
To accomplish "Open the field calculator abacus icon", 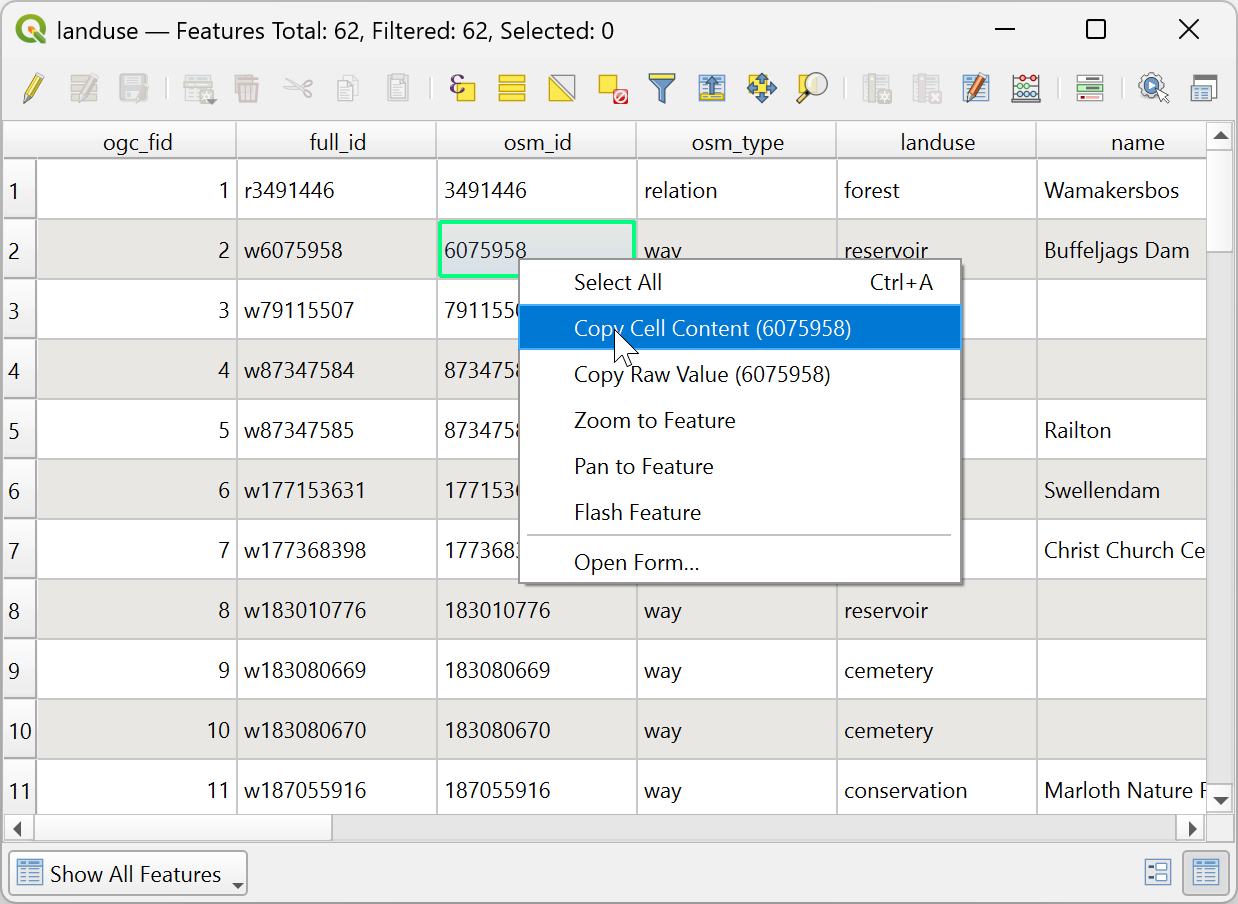I will pyautogui.click(x=1026, y=88).
